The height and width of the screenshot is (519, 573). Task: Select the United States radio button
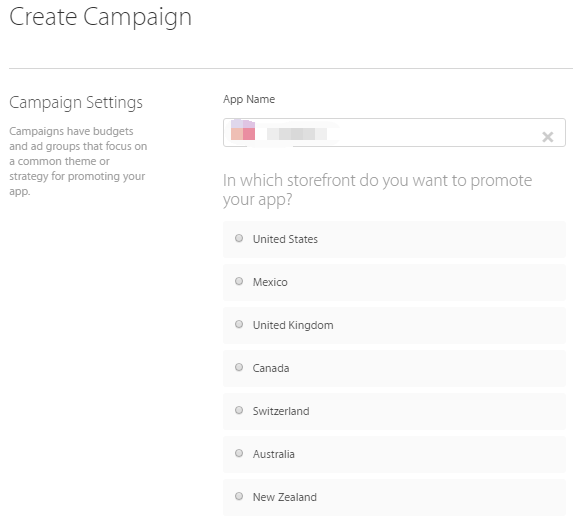tap(239, 238)
